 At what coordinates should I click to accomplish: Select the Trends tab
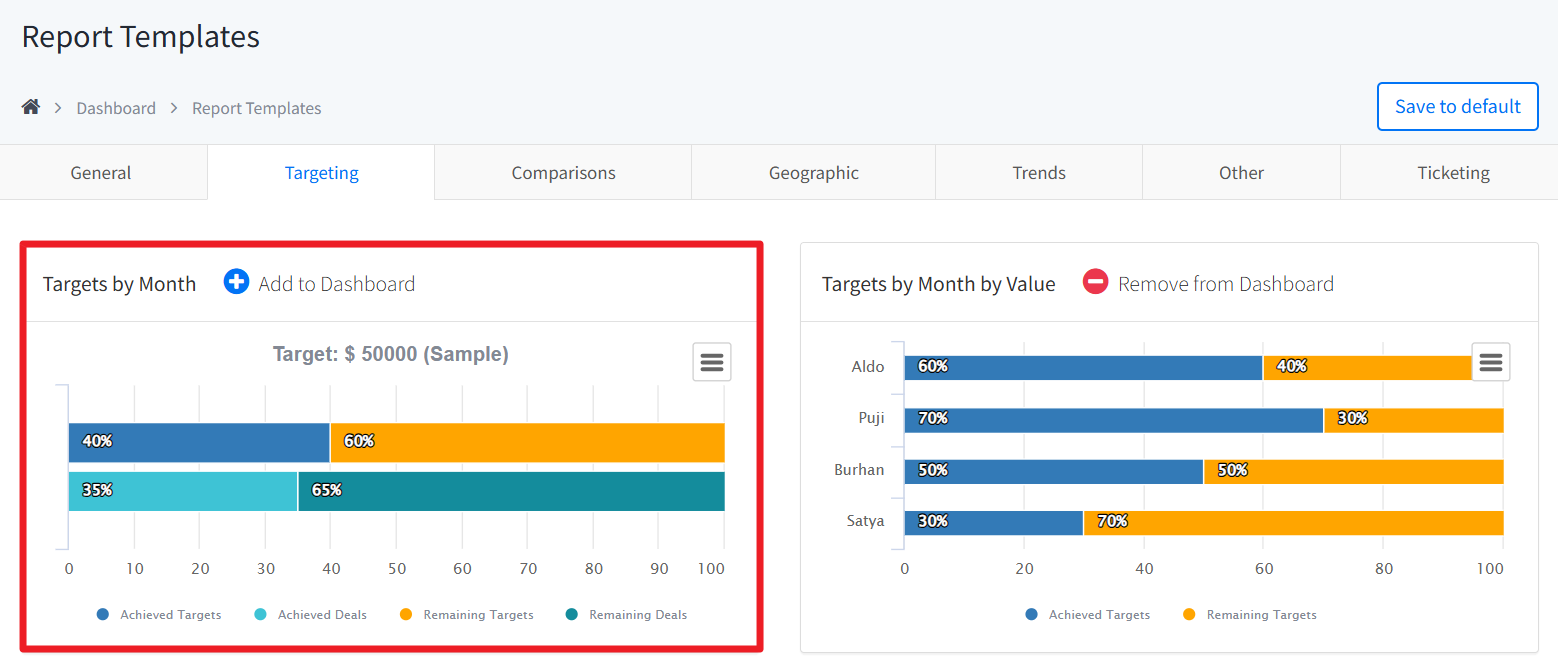(x=1038, y=173)
